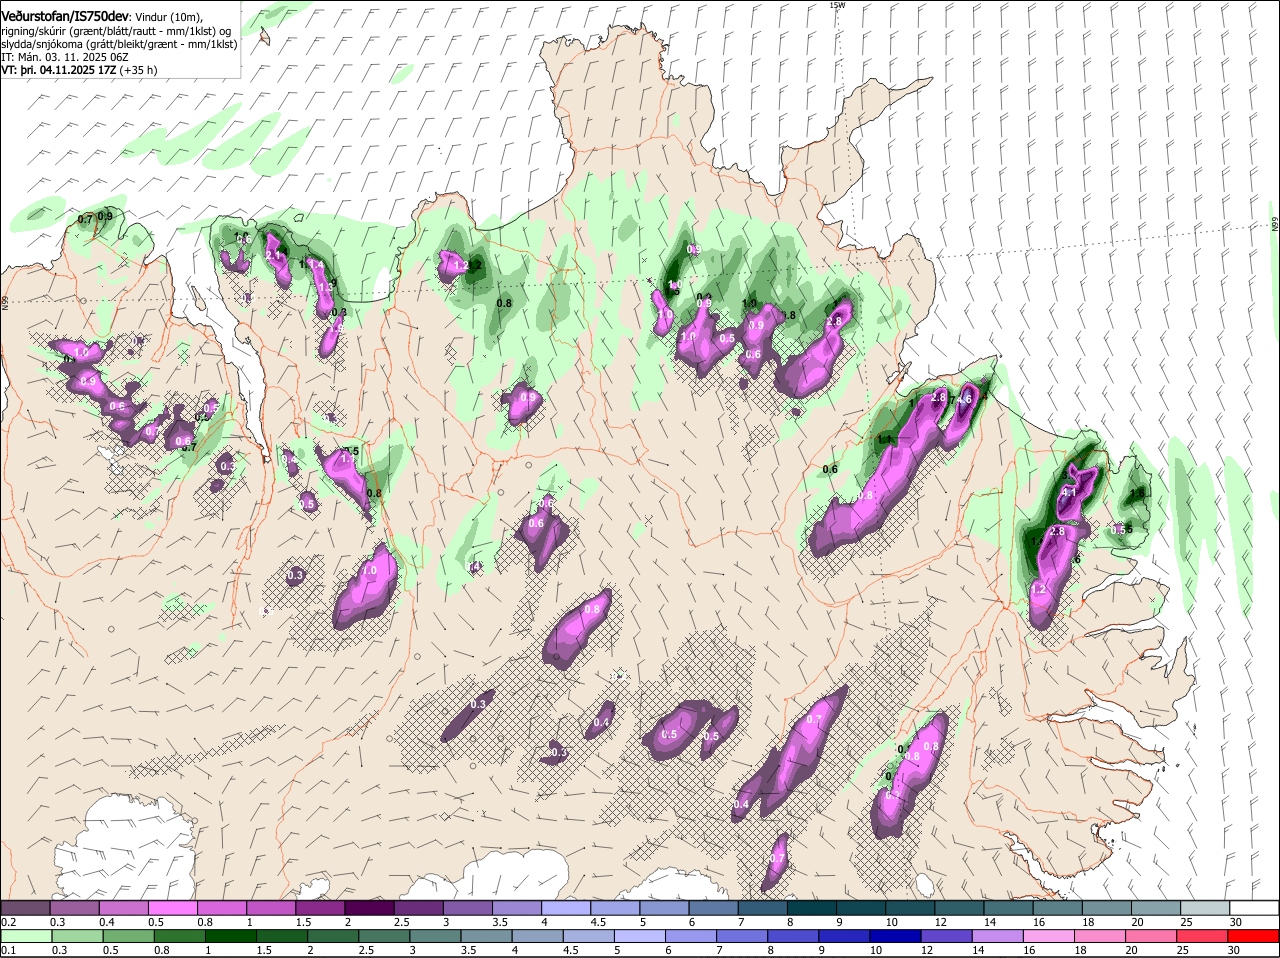
Task: Pick the bright red 30 rain legend swatch
Action: click(1254, 935)
